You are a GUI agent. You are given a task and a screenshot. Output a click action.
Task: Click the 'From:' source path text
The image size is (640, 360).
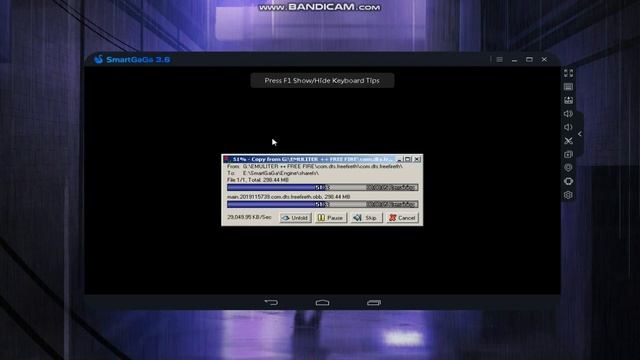(315, 167)
